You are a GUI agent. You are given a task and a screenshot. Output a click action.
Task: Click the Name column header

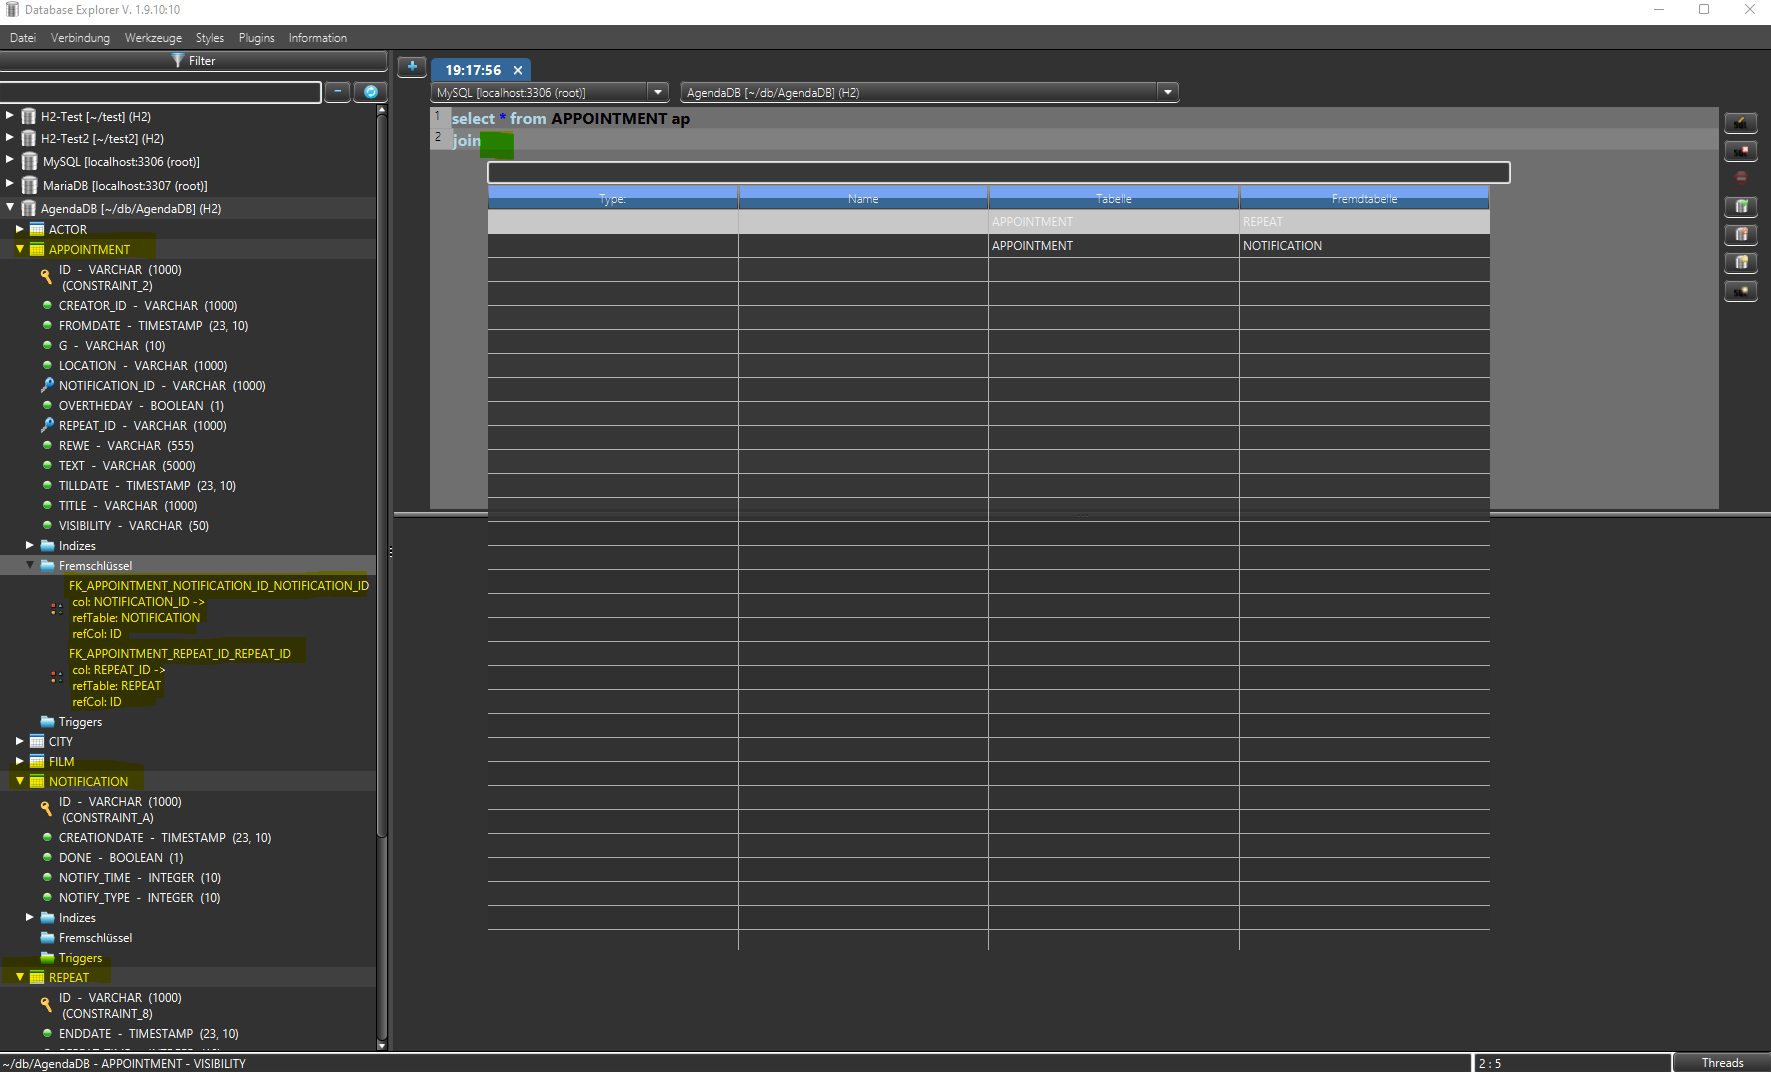pos(863,198)
